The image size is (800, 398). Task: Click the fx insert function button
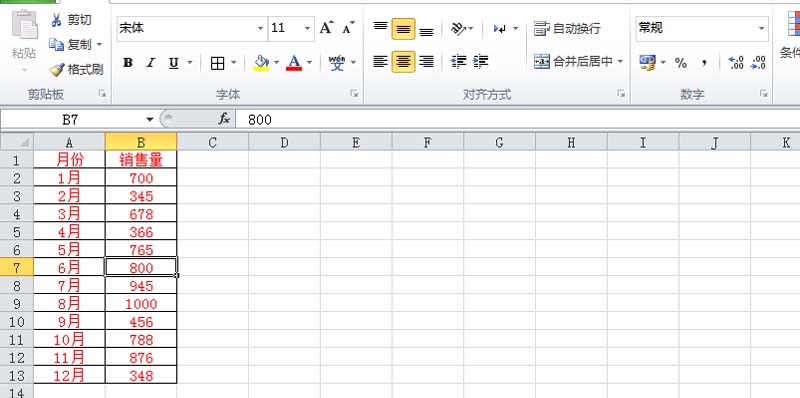(224, 119)
